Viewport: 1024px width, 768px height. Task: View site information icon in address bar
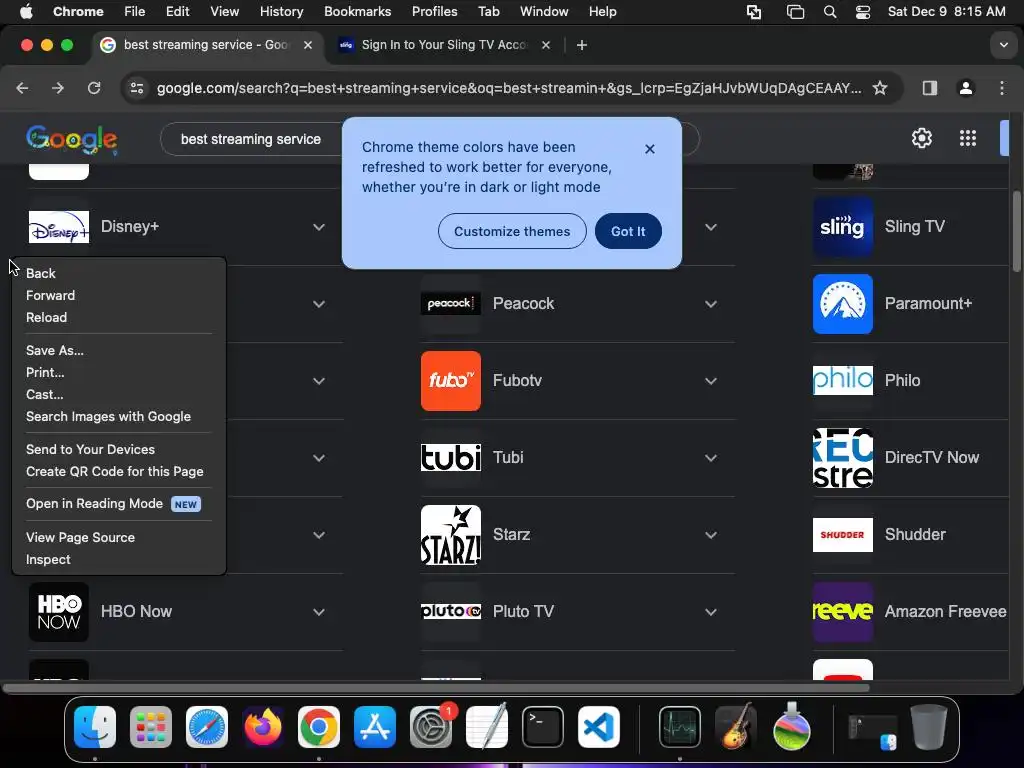click(x=136, y=88)
